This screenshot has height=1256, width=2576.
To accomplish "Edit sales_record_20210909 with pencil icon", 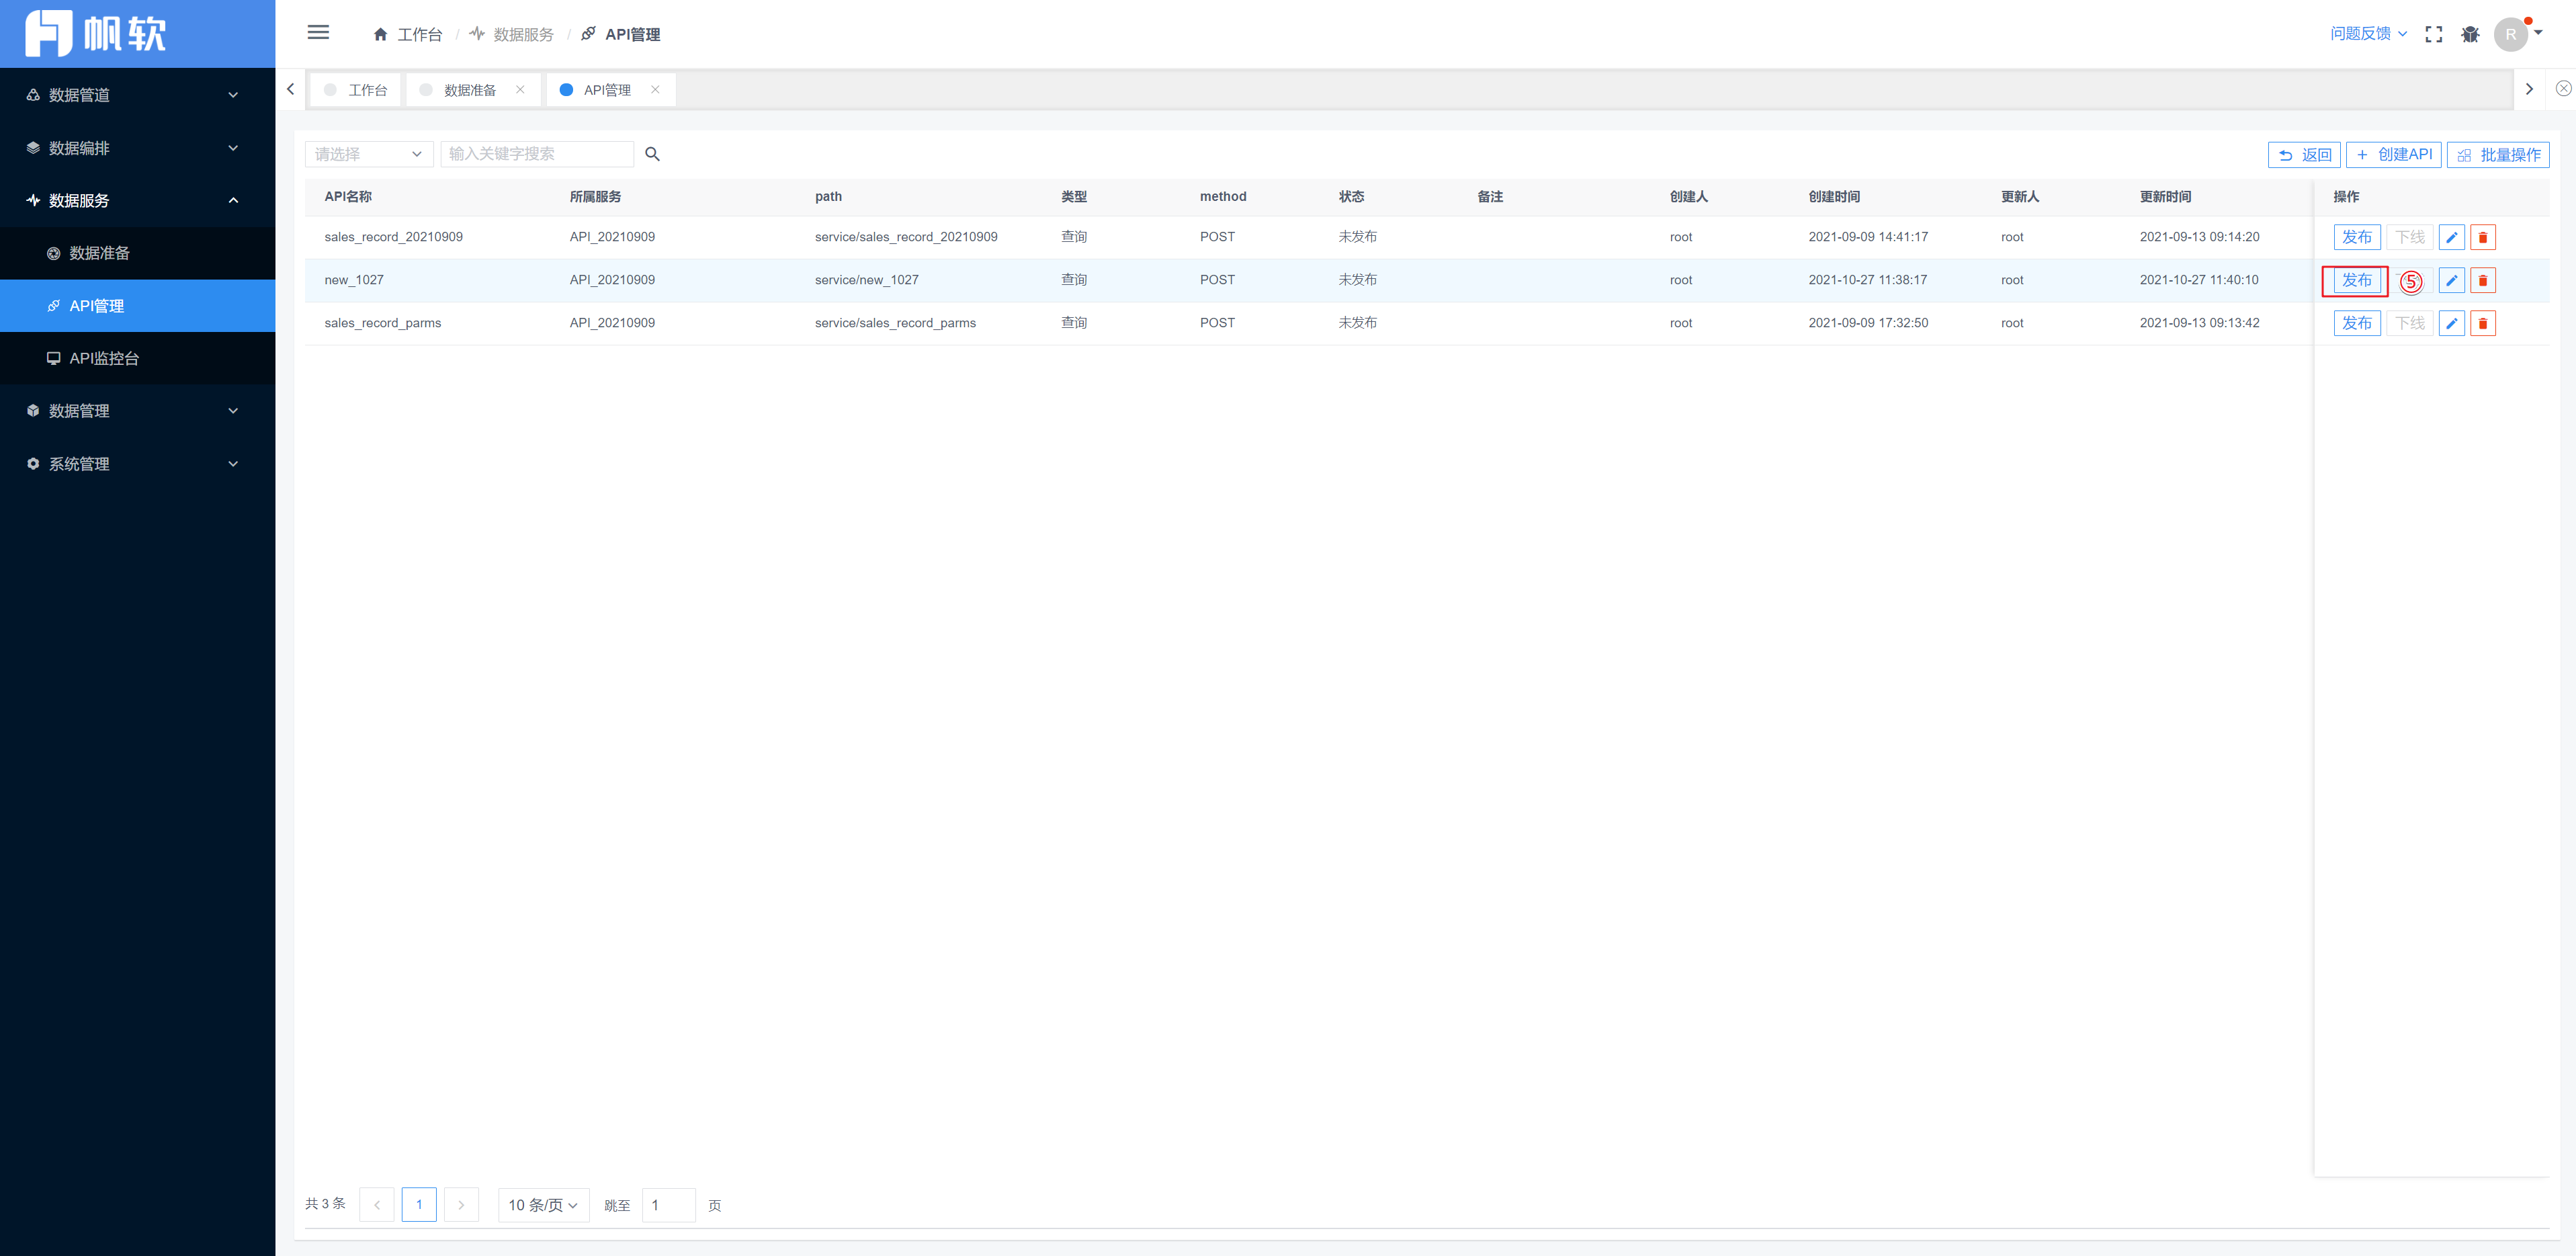I will pyautogui.click(x=2451, y=238).
